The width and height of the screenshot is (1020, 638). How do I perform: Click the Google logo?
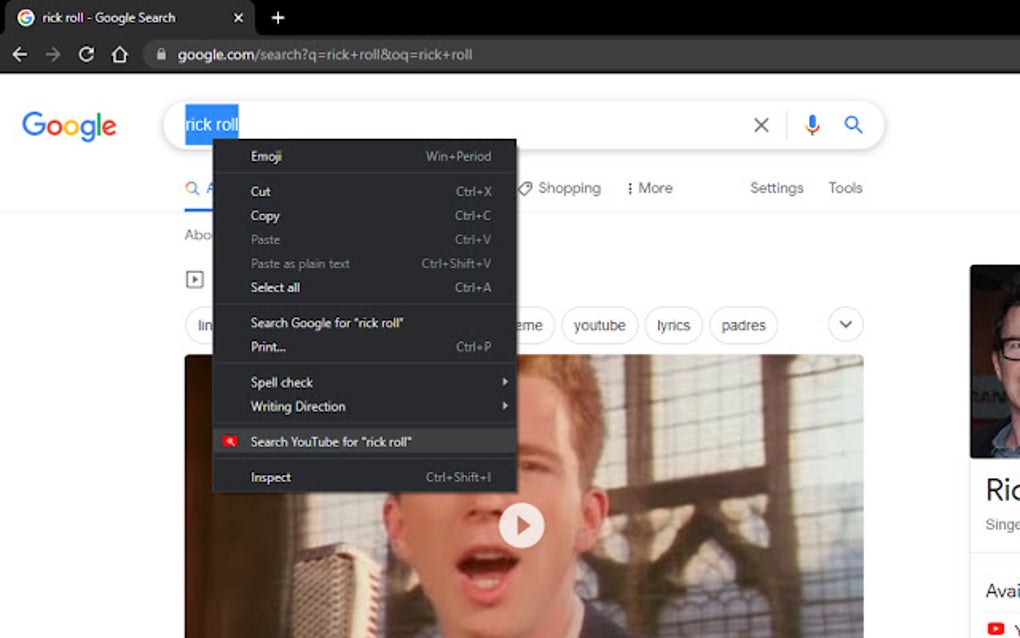[68, 126]
